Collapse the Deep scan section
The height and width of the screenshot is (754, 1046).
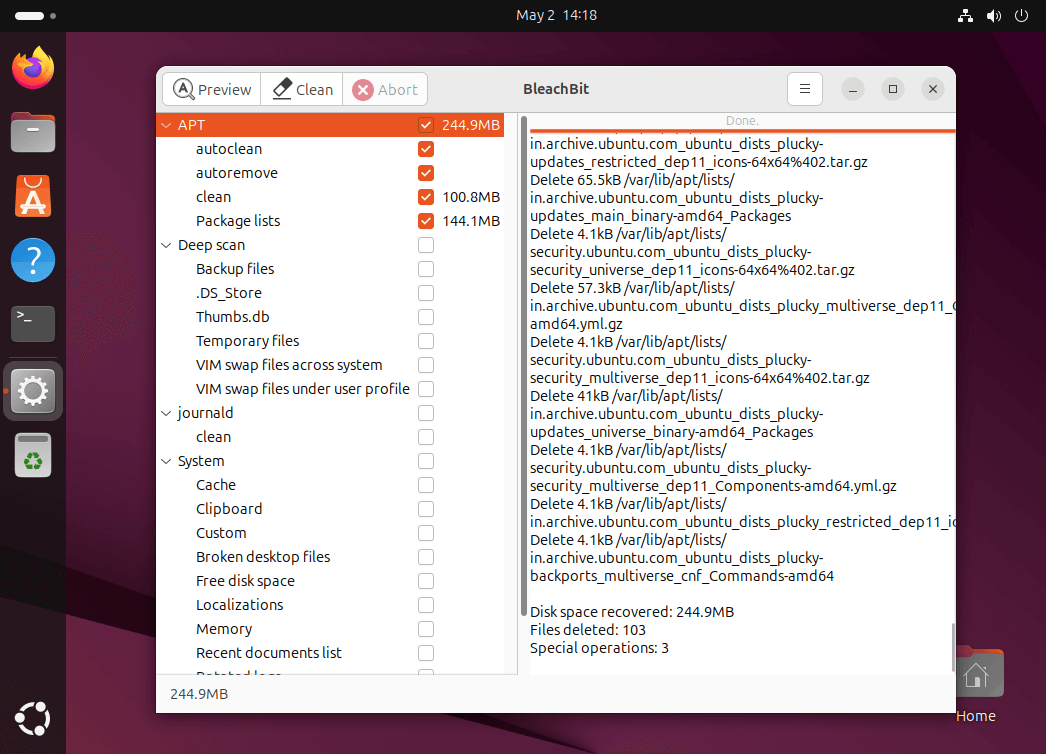point(166,245)
